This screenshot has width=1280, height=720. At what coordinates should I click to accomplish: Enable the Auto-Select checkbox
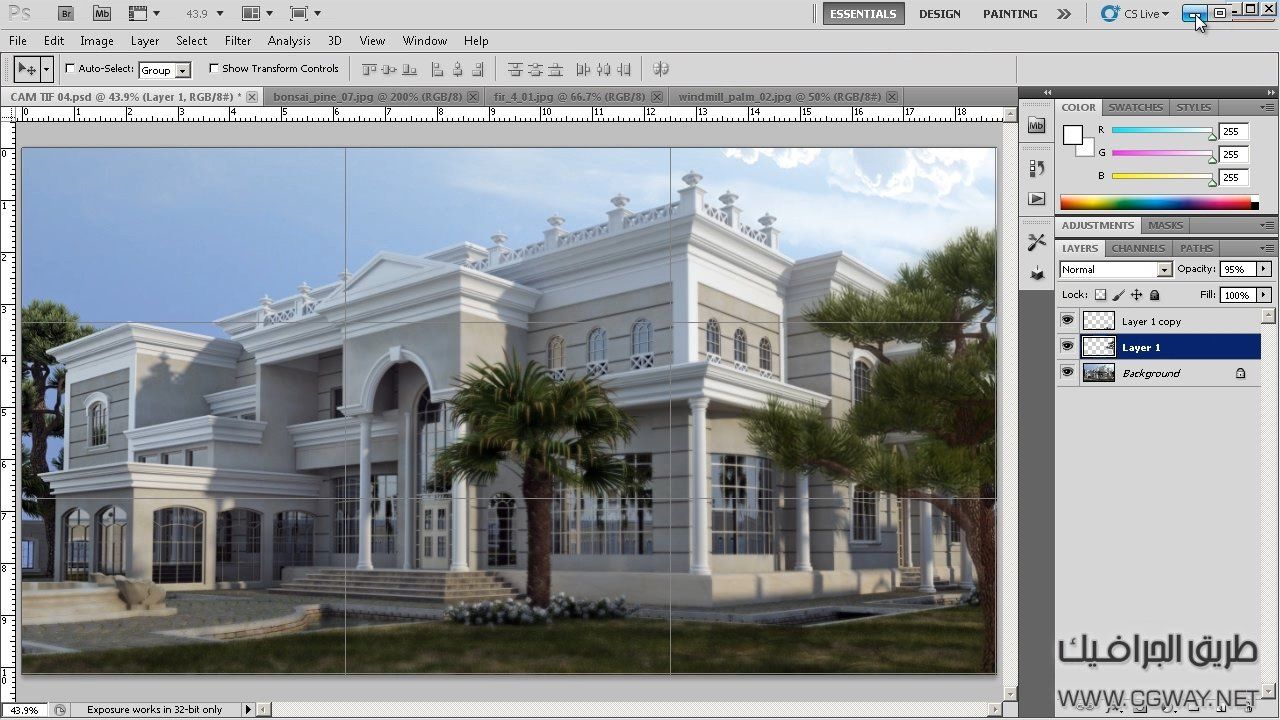pyautogui.click(x=70, y=68)
